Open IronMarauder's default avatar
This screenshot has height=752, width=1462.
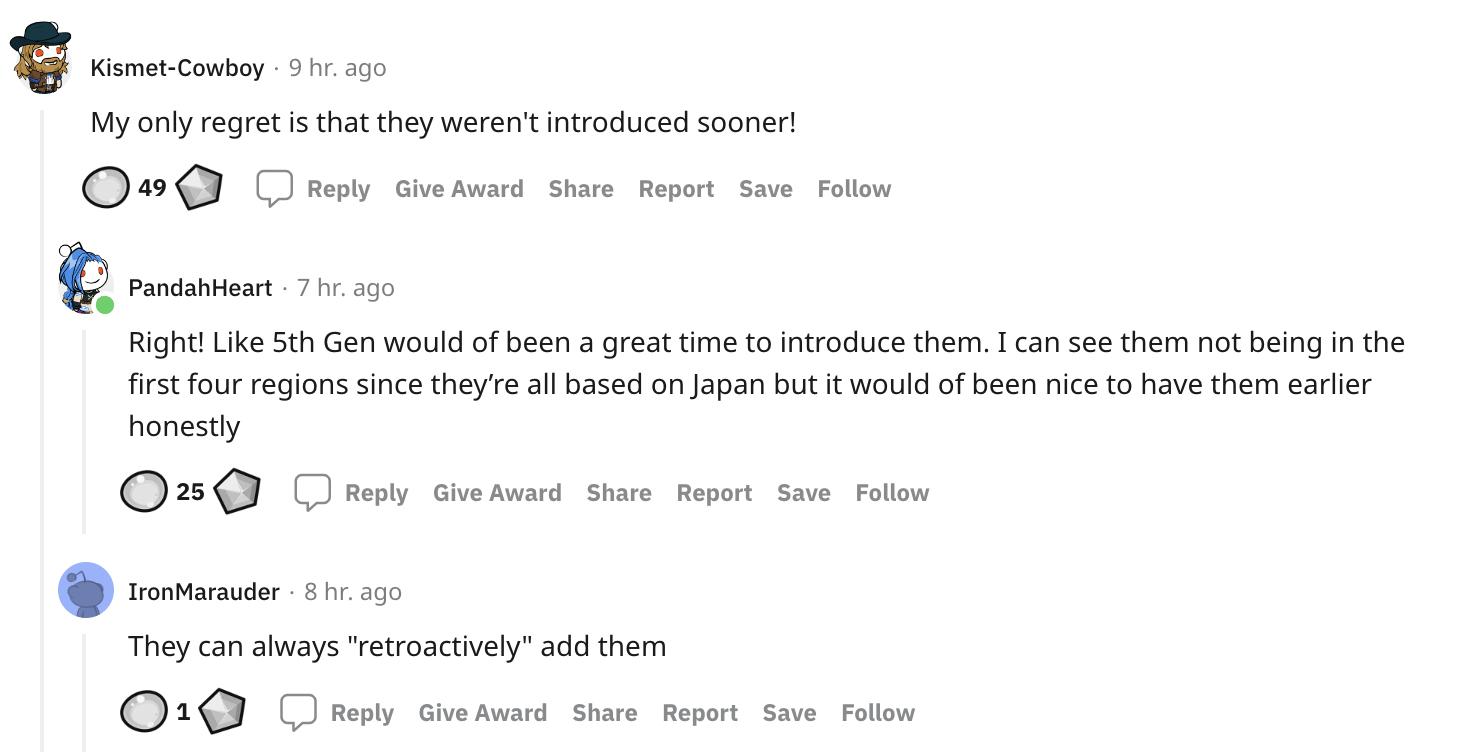coord(86,590)
